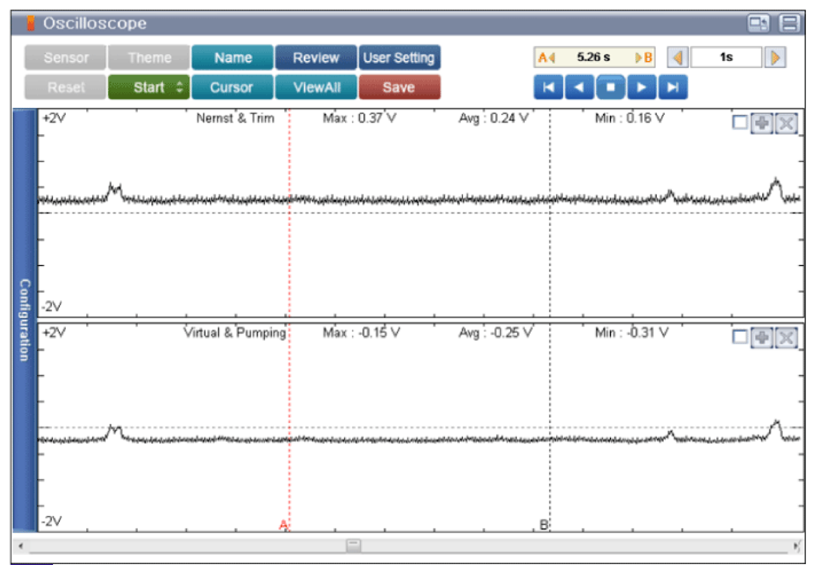Skip to the start of the recording
The height and width of the screenshot is (574, 816).
(547, 87)
